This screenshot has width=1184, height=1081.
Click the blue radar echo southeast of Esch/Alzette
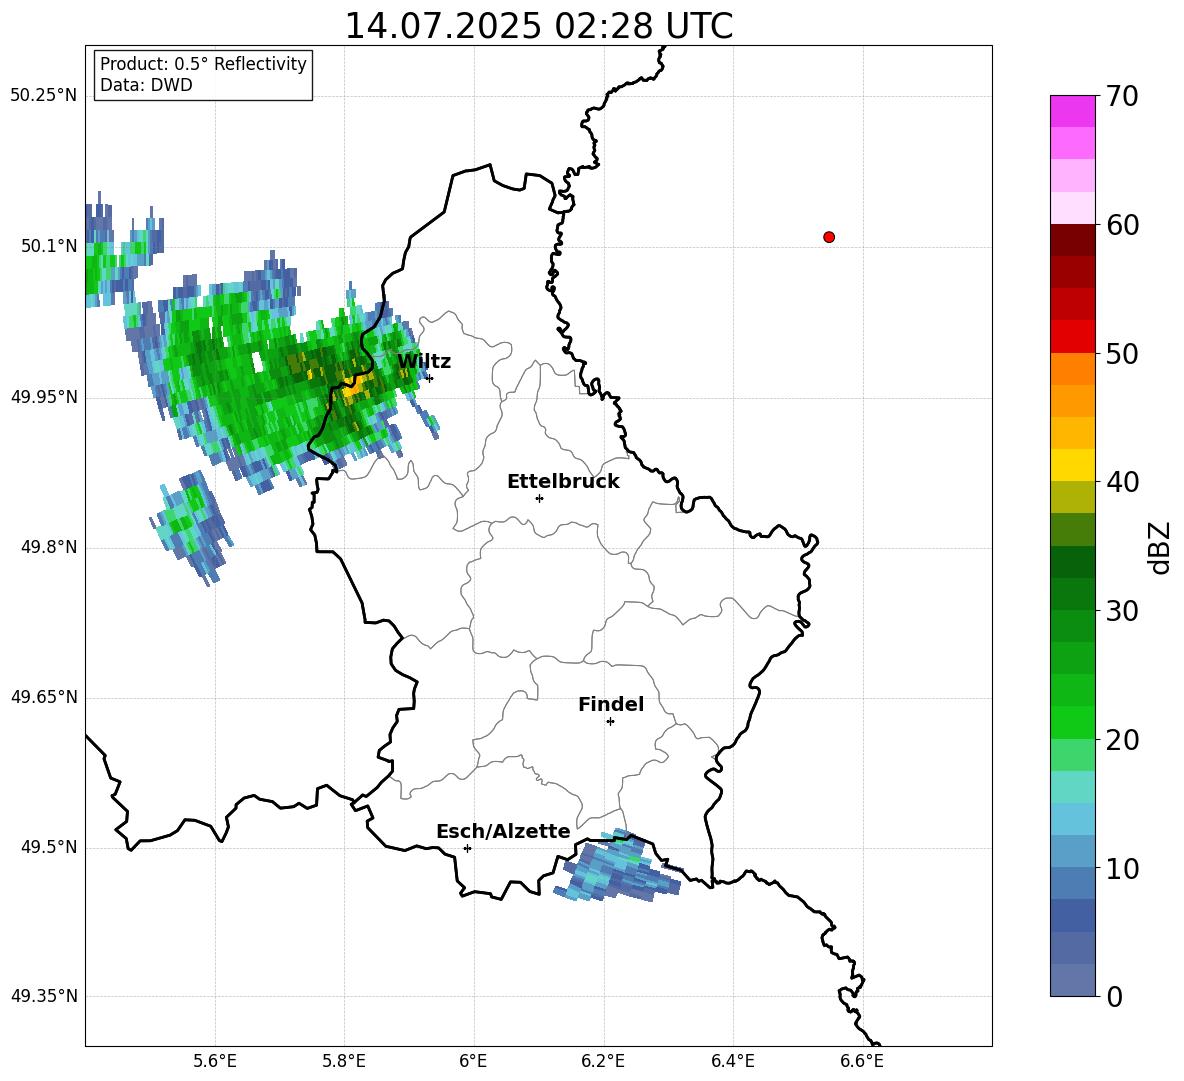point(618,867)
